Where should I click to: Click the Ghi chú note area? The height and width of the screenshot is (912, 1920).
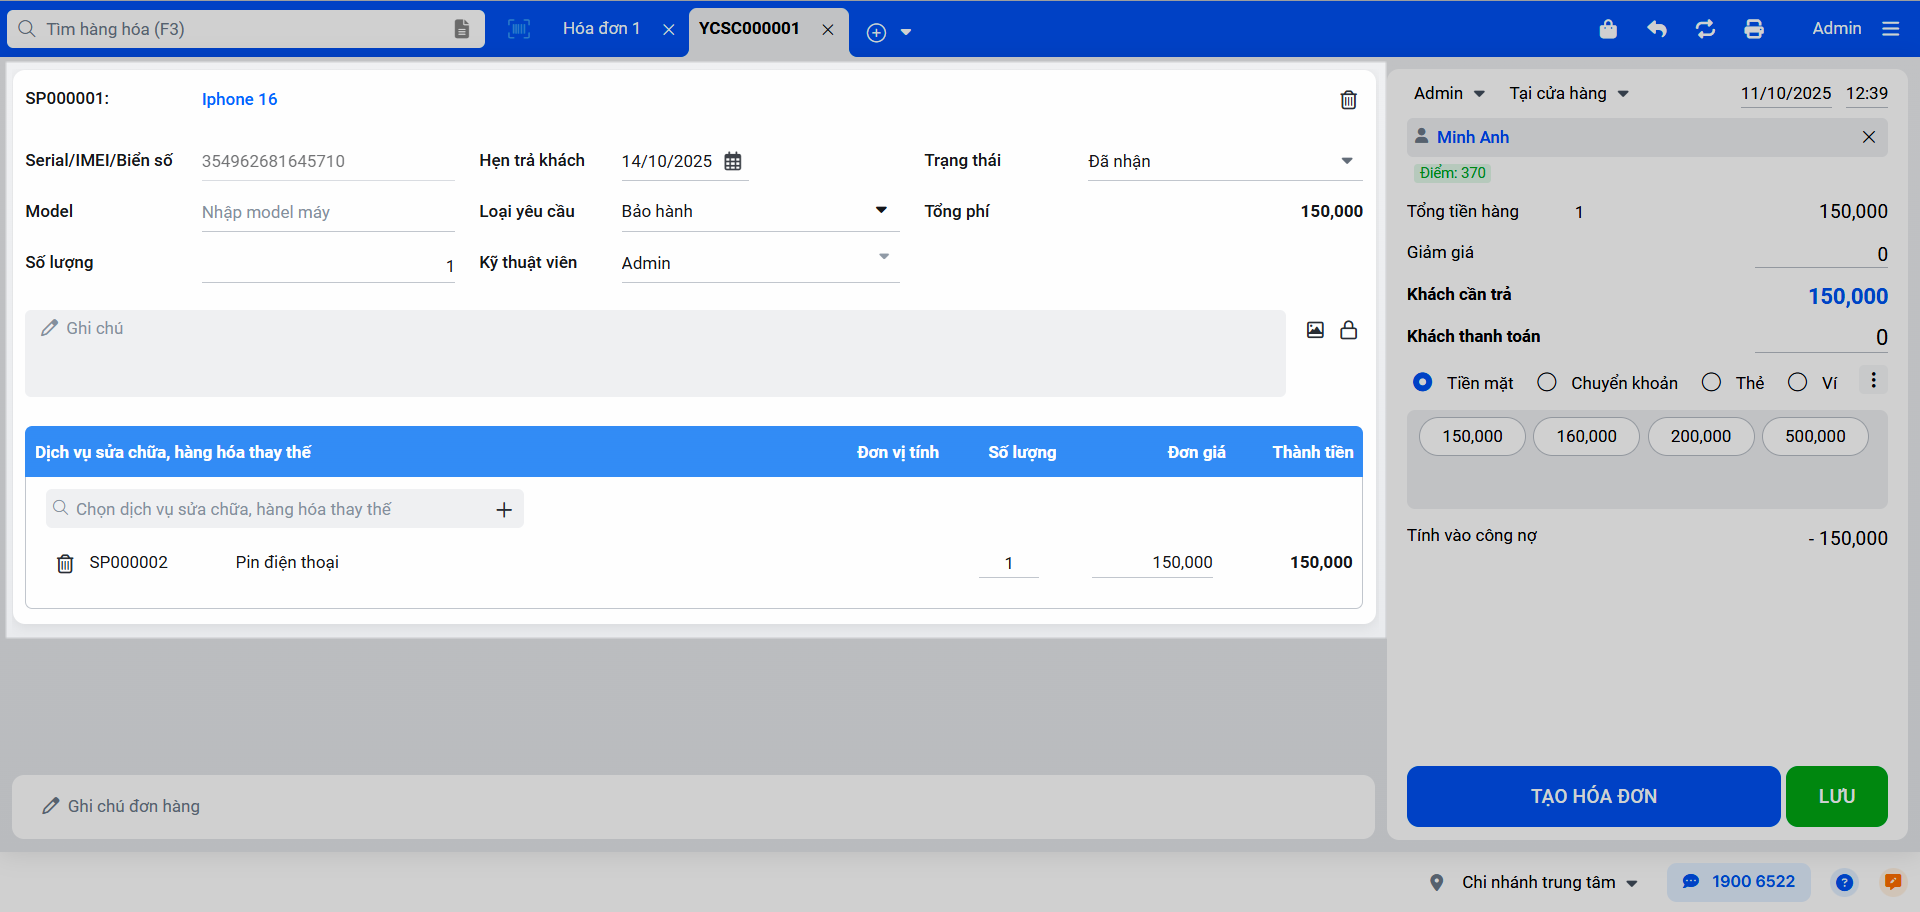point(655,353)
